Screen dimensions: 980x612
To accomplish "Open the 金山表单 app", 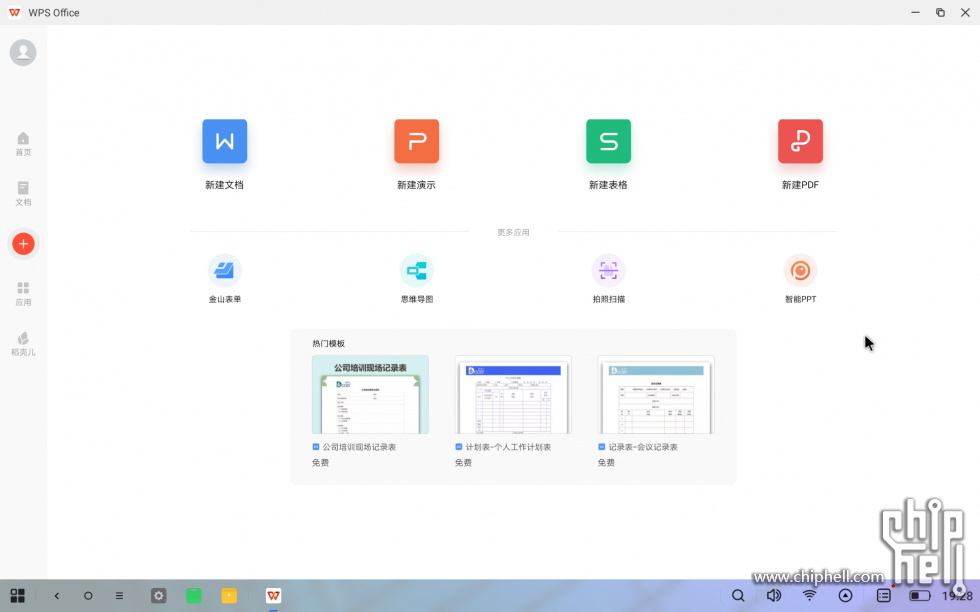I will tap(224, 271).
